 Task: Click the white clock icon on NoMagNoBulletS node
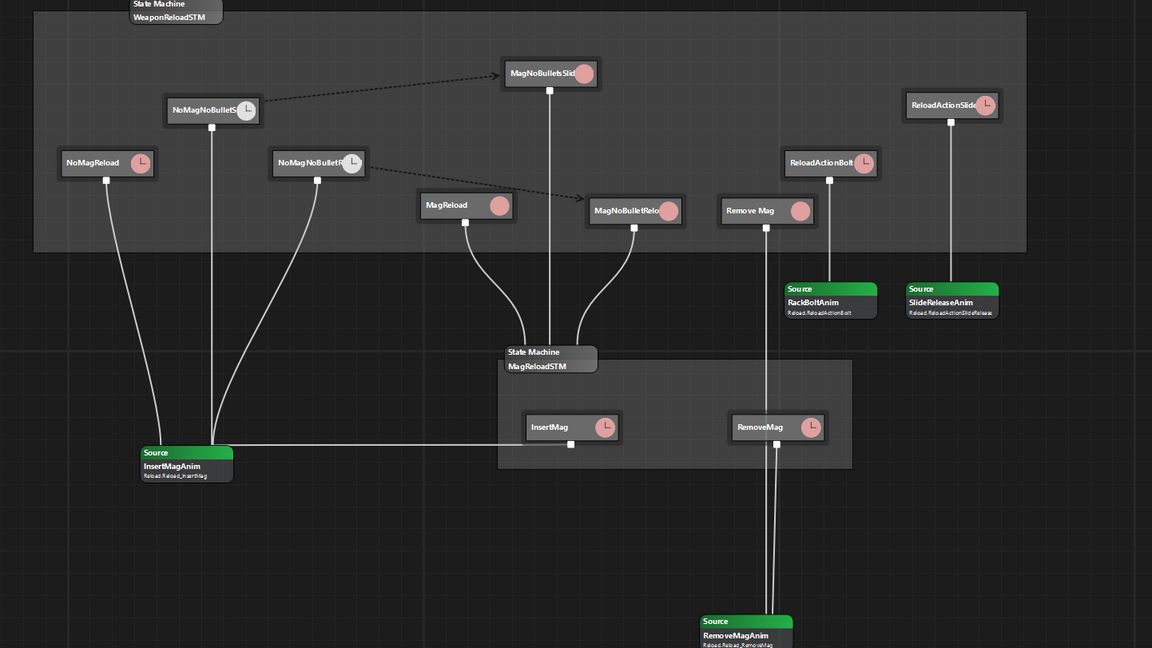click(x=246, y=110)
